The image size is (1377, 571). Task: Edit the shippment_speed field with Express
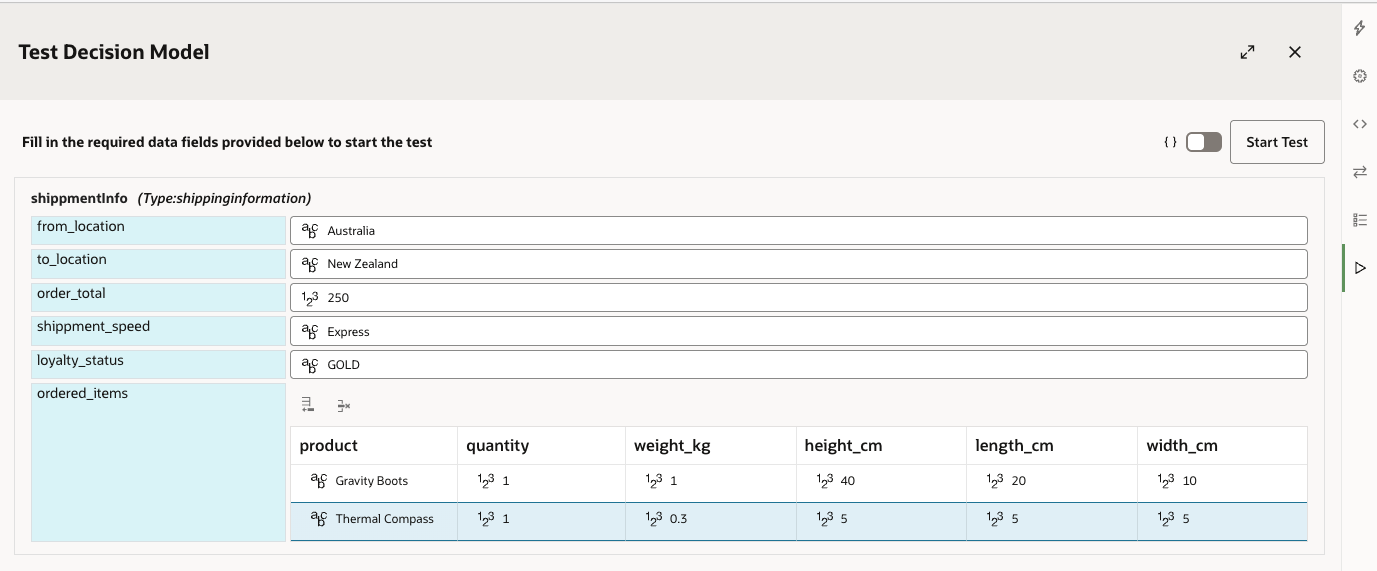coord(799,331)
